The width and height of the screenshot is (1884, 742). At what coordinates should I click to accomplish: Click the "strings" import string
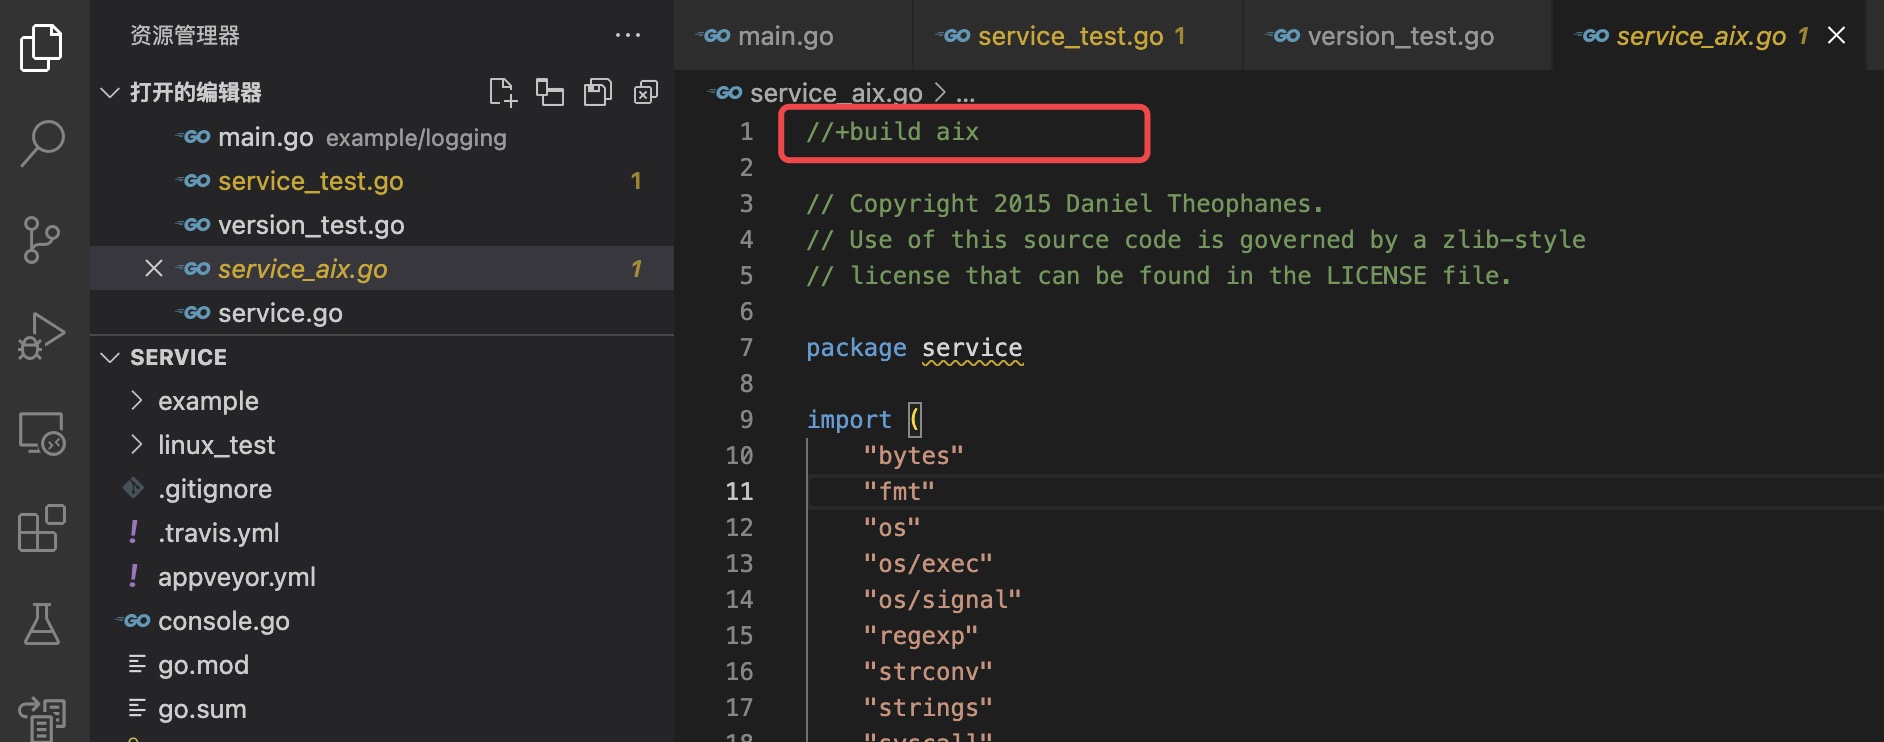(x=928, y=708)
